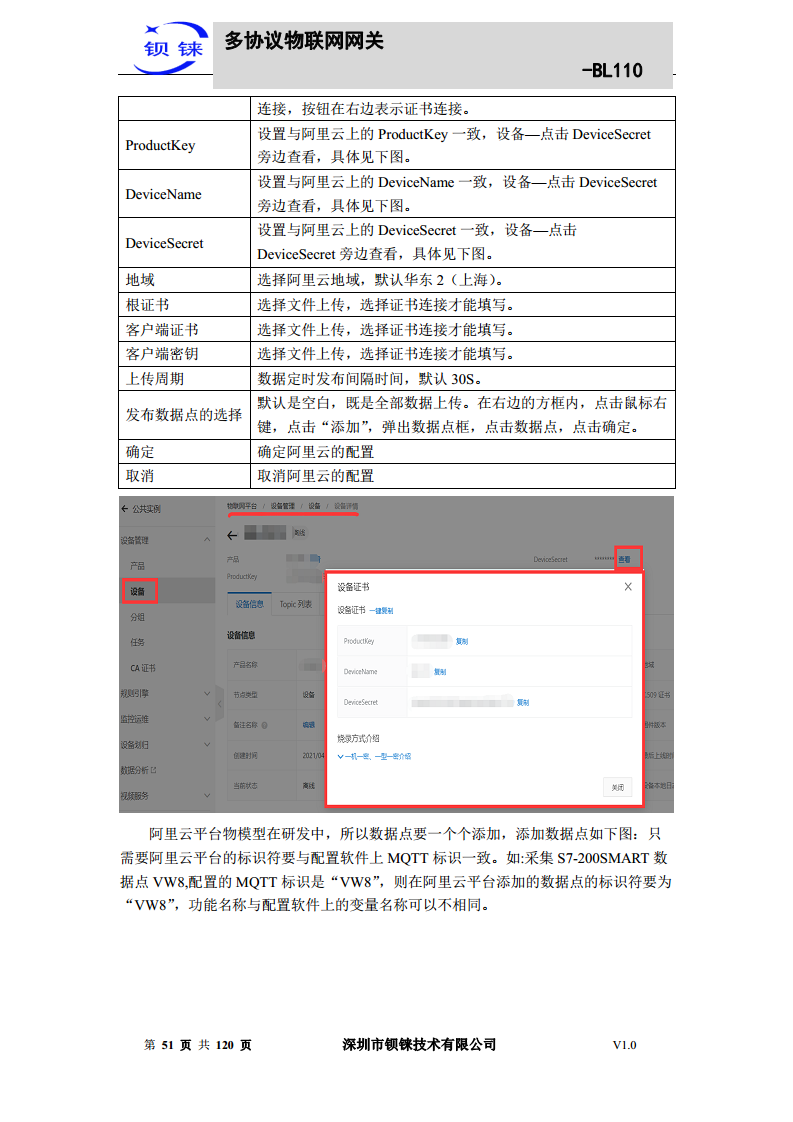Image resolution: width=793 pixels, height=1122 pixels.
Task: Open 任务 in the sidebar
Action: click(x=137, y=643)
